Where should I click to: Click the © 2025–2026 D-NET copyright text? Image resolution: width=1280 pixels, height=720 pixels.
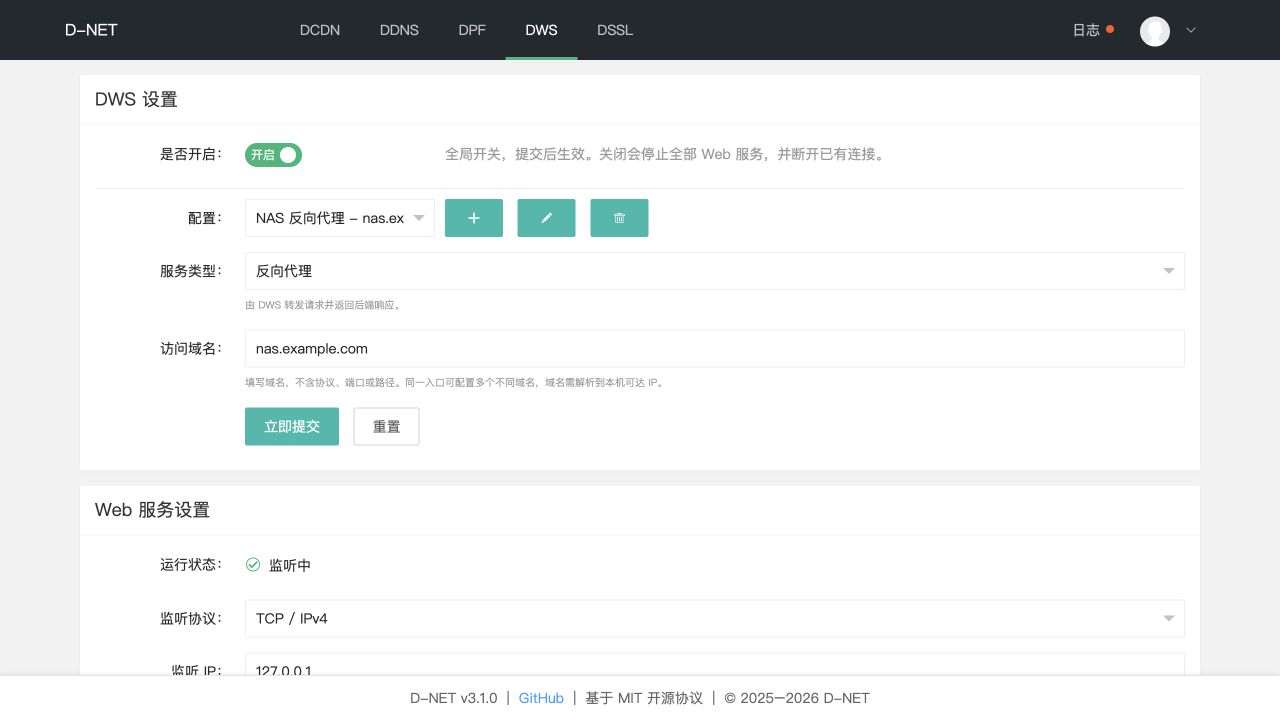[797, 698]
